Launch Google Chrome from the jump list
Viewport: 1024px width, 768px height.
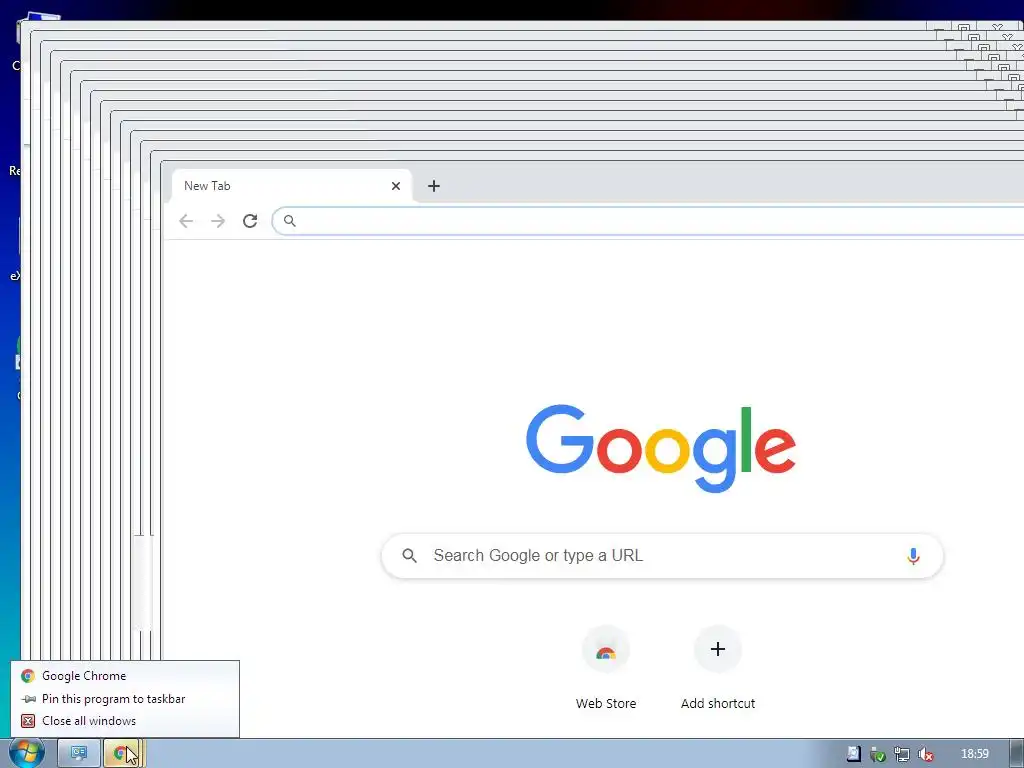pos(125,676)
